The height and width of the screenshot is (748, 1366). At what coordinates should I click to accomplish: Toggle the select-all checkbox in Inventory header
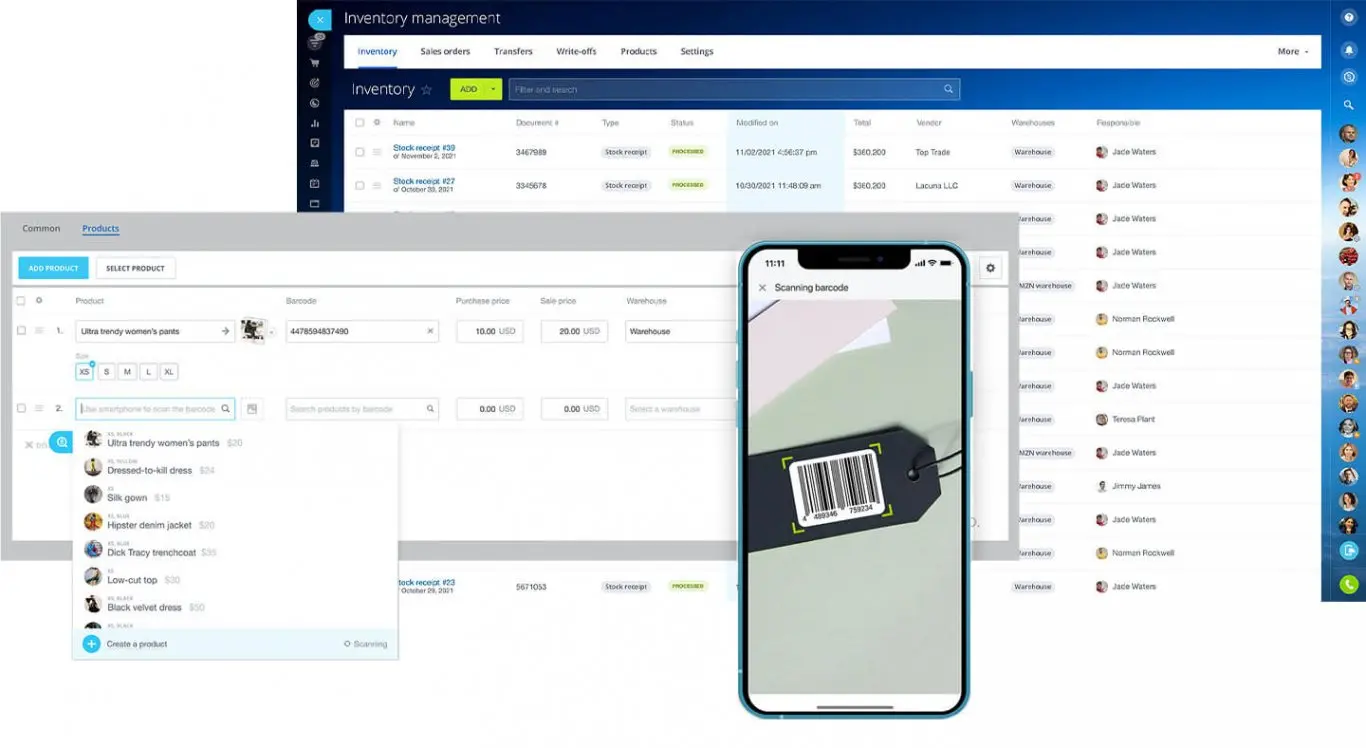[x=360, y=123]
